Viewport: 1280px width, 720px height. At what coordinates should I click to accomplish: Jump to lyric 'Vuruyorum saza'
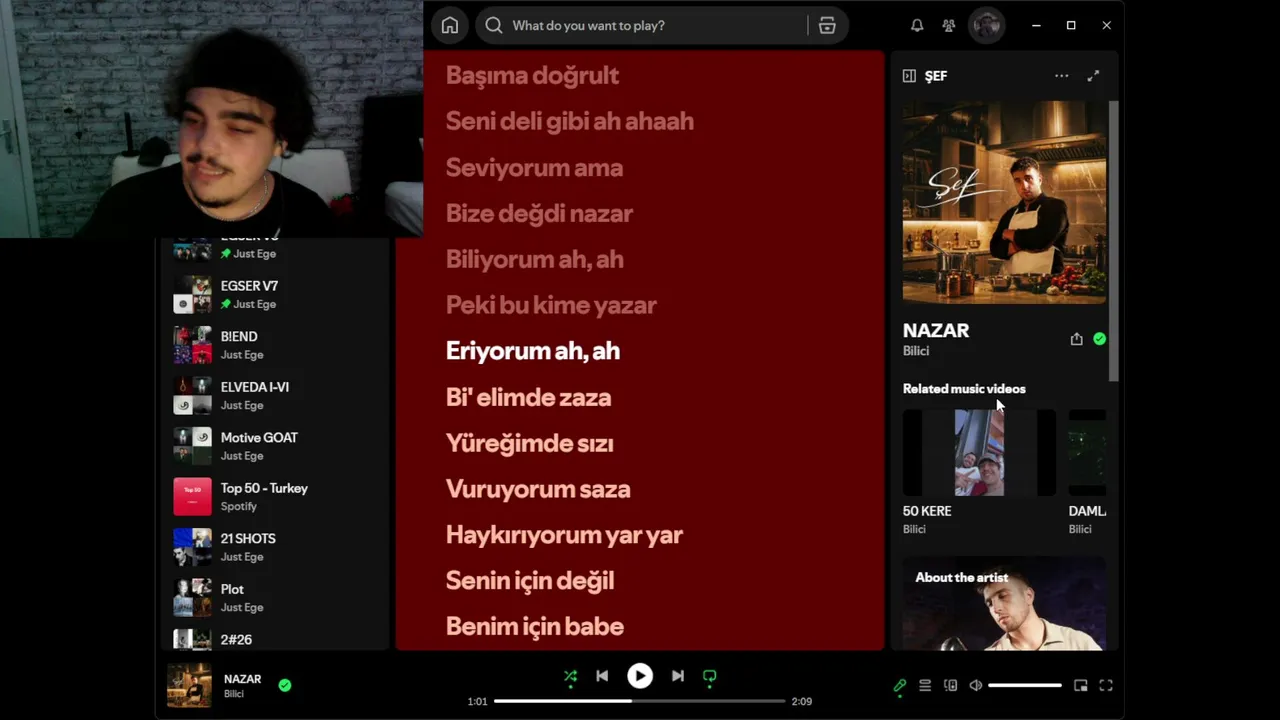click(x=538, y=489)
